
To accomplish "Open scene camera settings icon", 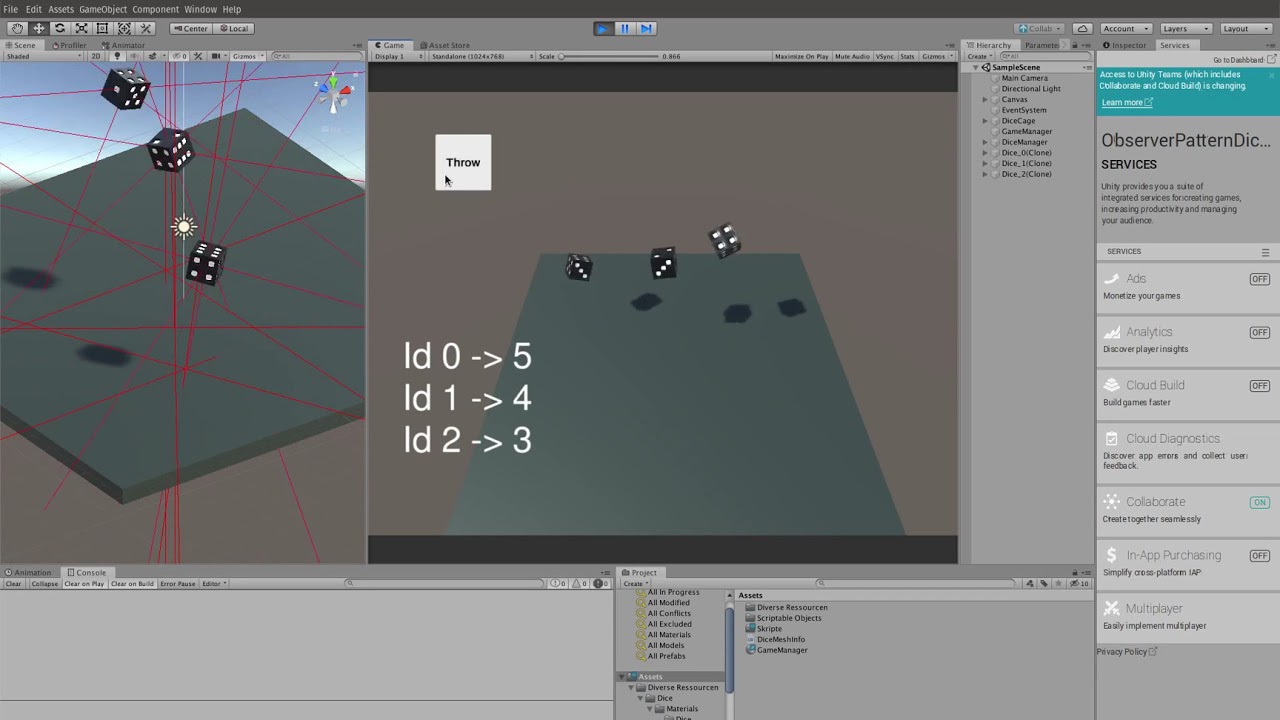I will [216, 56].
